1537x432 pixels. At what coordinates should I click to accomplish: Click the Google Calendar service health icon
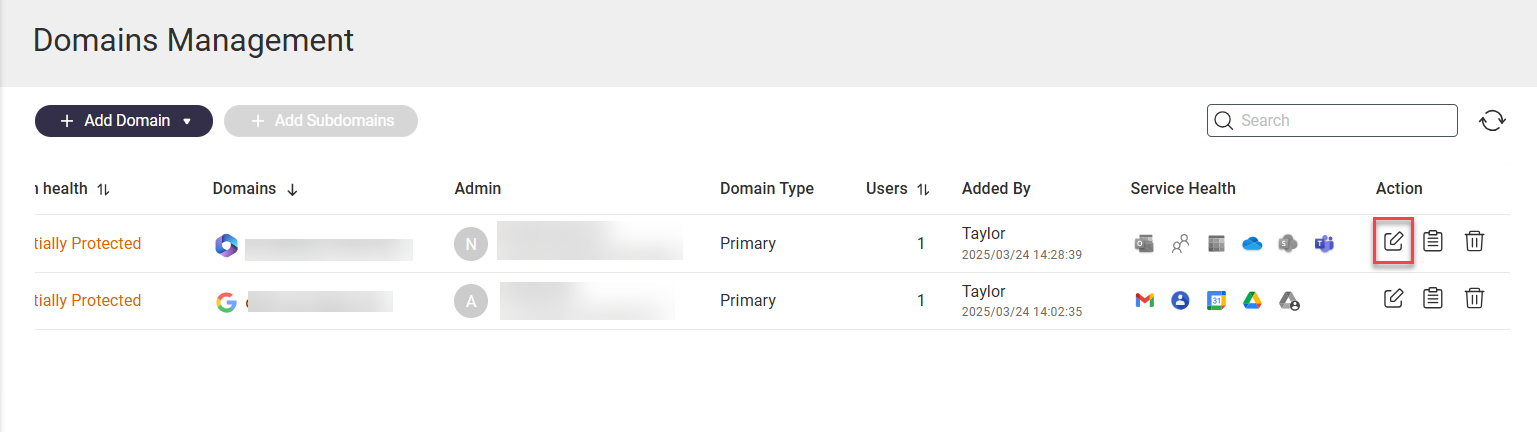click(1216, 300)
